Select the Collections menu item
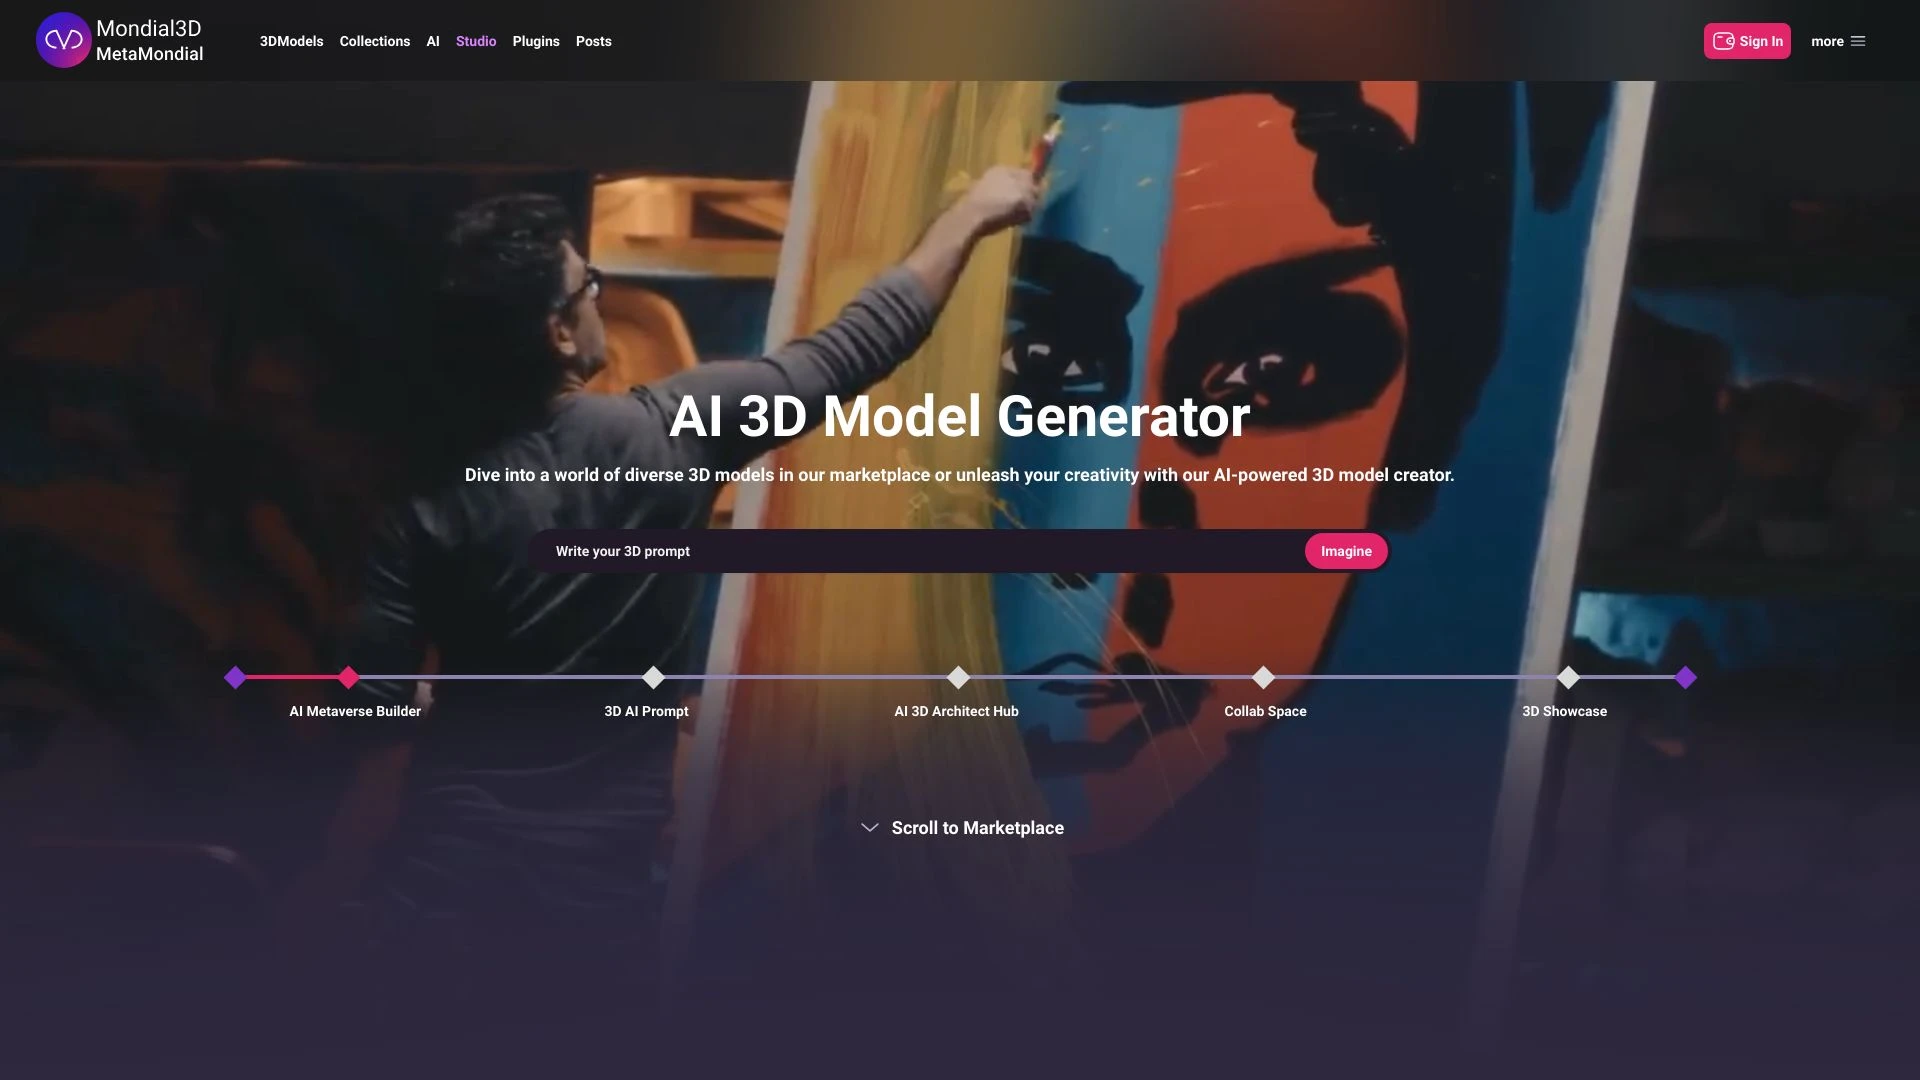Screen dimensions: 1920x1080 373,41
